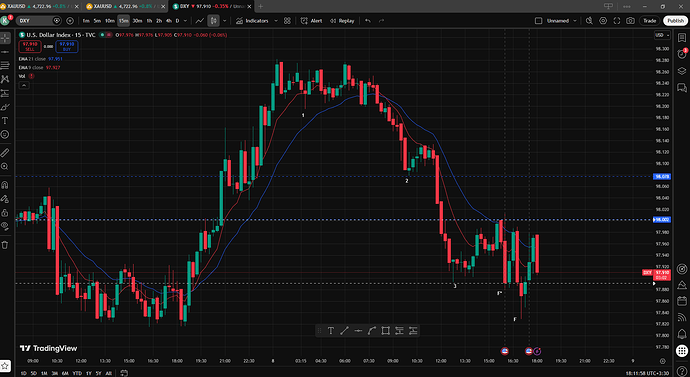Viewport: 690px width, 377px height.
Task: Expand the Indicators favorites dropdown arrow
Action: (276, 21)
